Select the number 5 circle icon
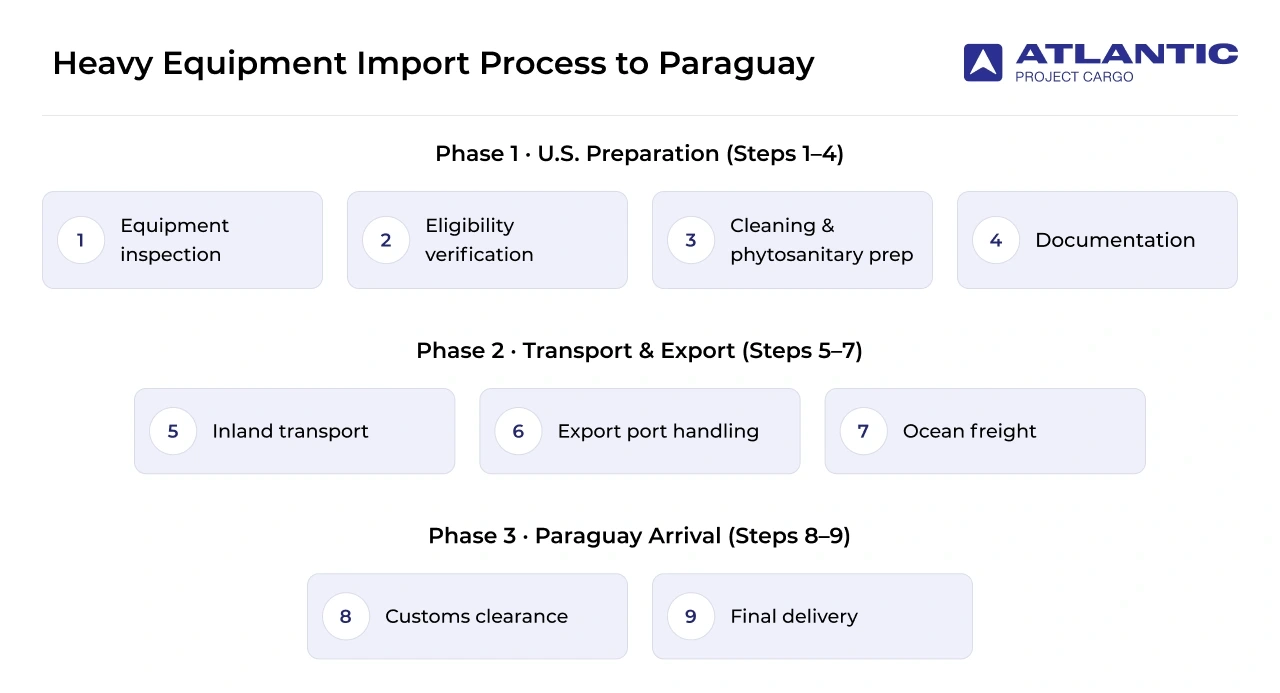1280x693 pixels. [173, 431]
